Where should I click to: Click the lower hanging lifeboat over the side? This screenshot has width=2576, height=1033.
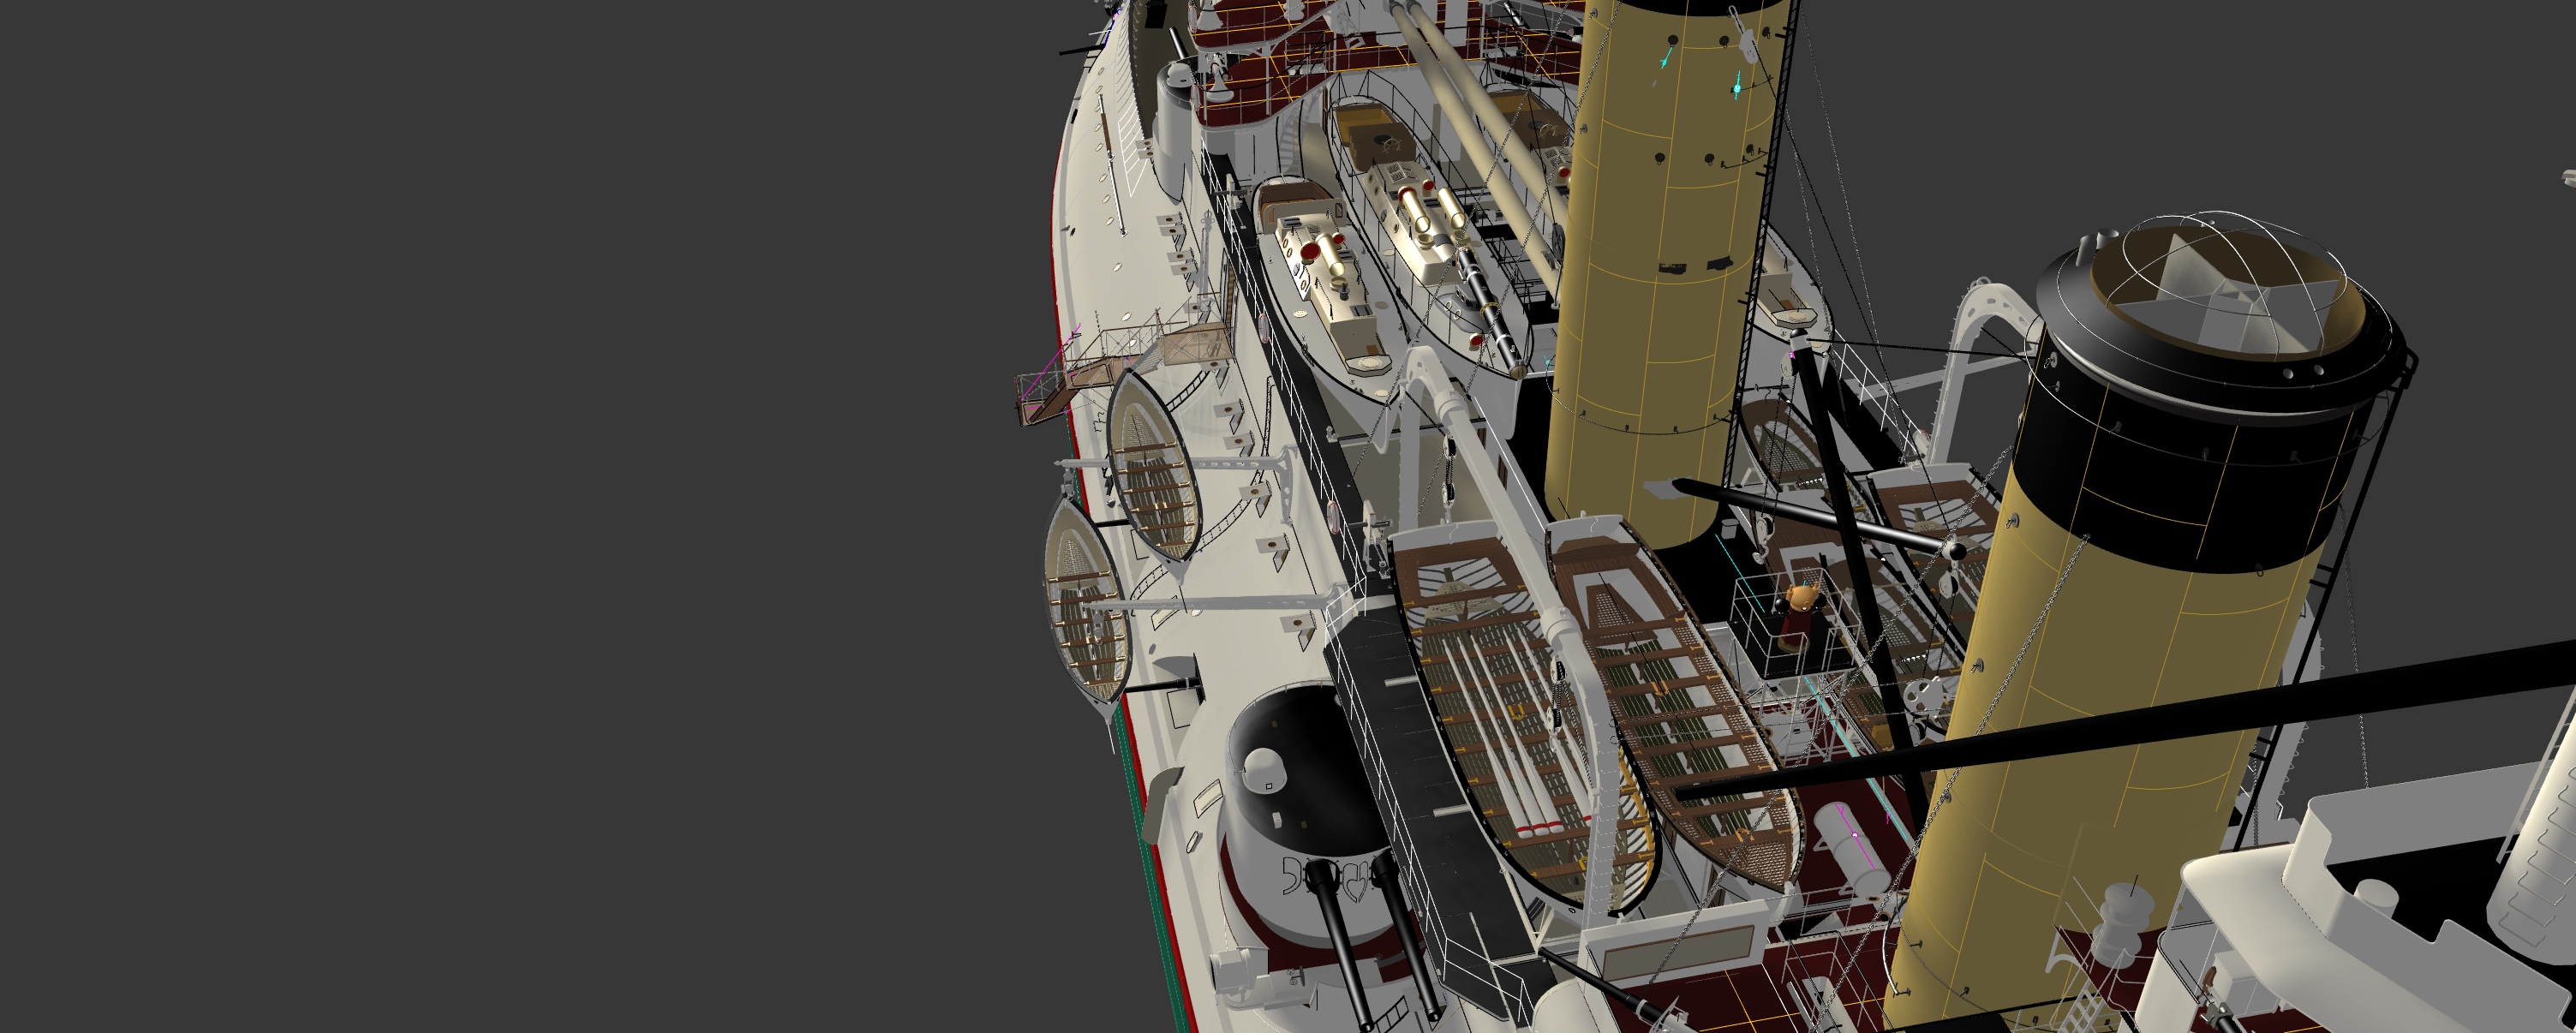coord(1082,610)
